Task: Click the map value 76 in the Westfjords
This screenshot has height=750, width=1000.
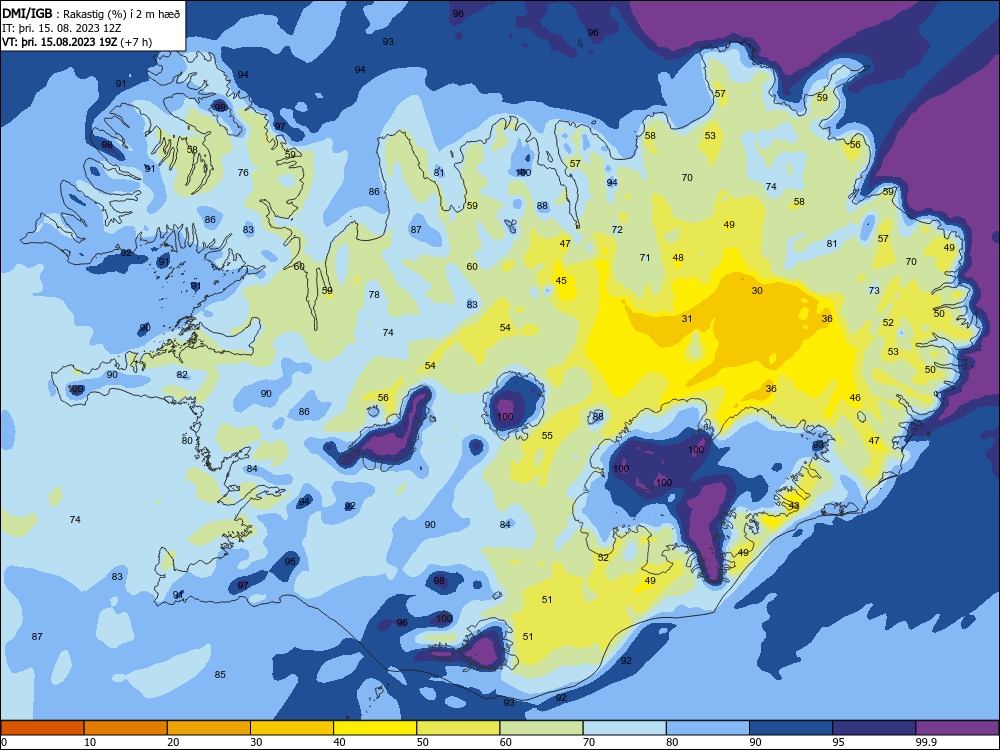Action: [243, 173]
